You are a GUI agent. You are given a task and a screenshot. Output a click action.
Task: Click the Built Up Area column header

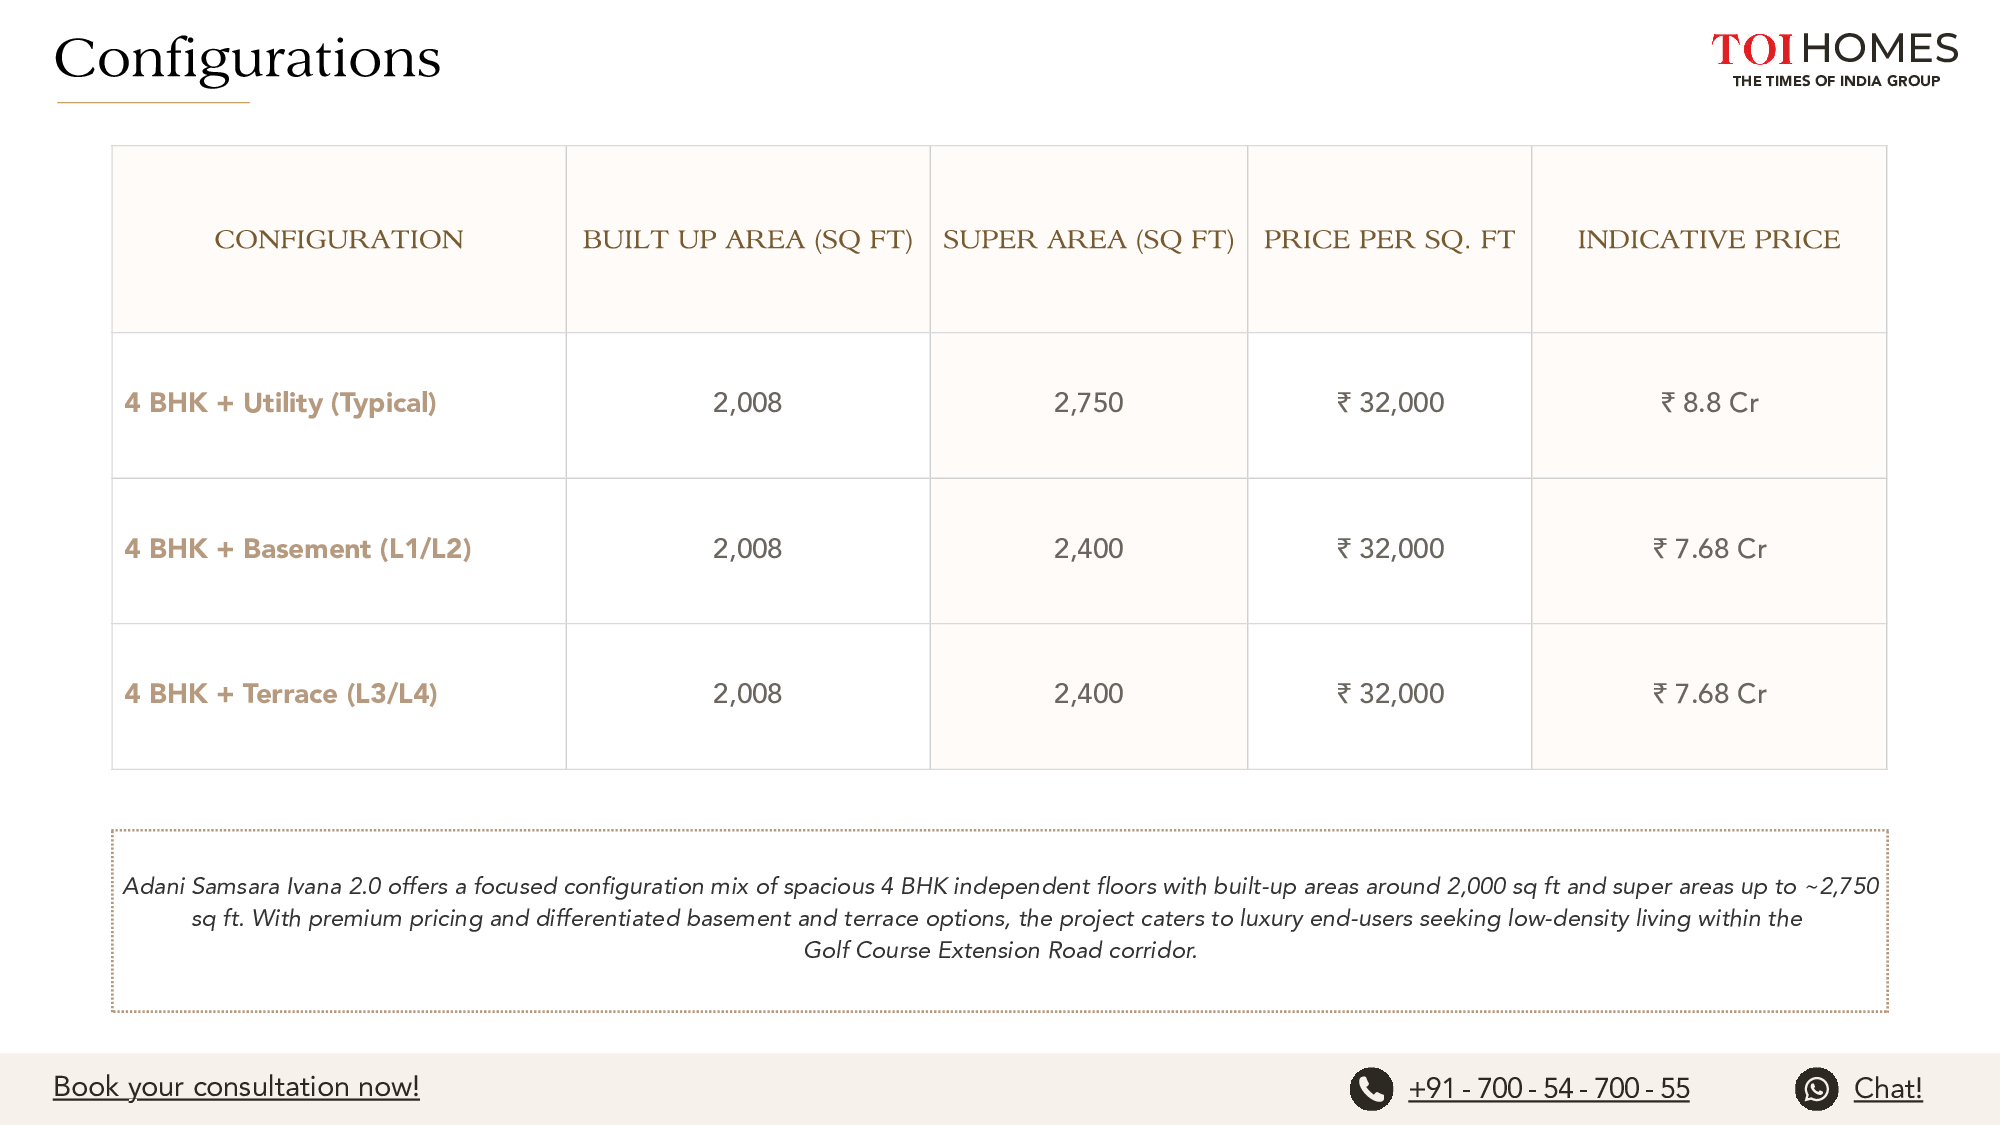tap(747, 240)
